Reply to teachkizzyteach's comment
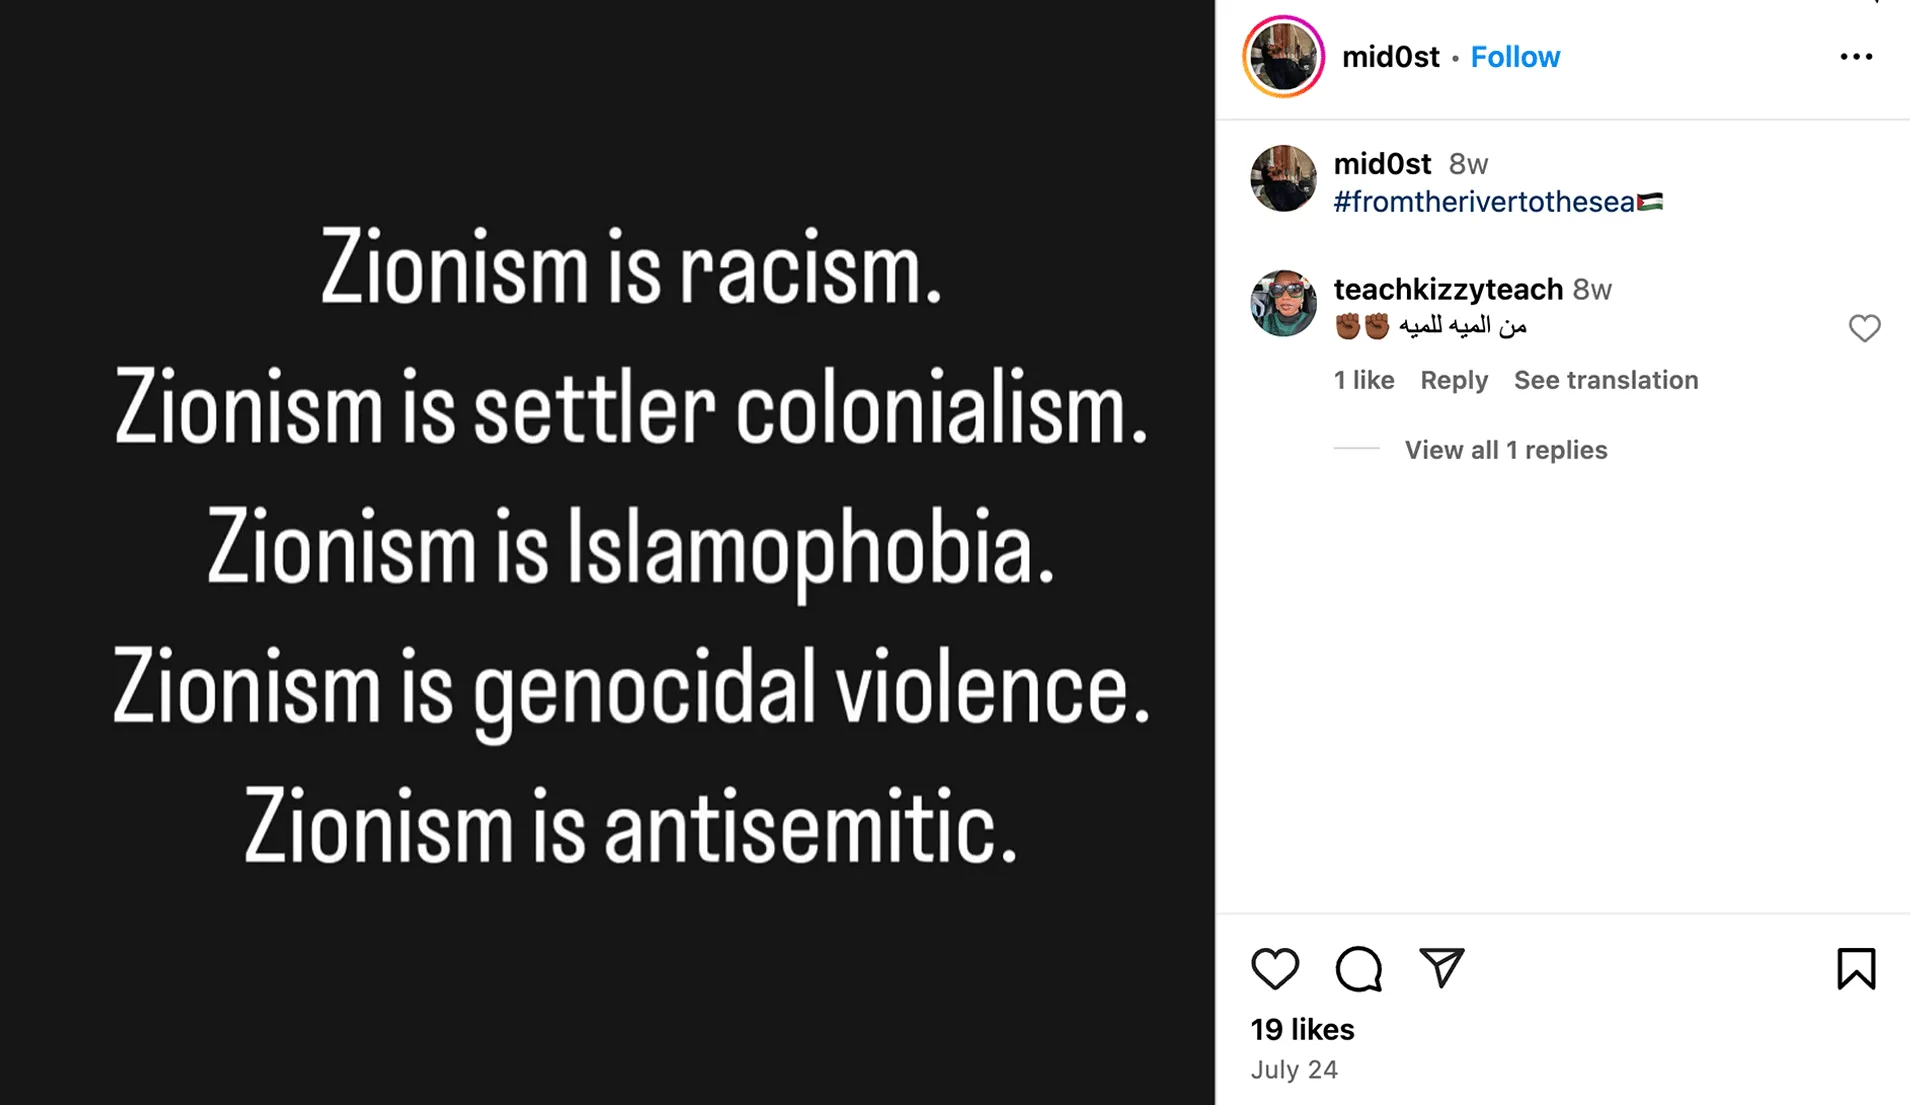The image size is (1911, 1105). point(1454,380)
